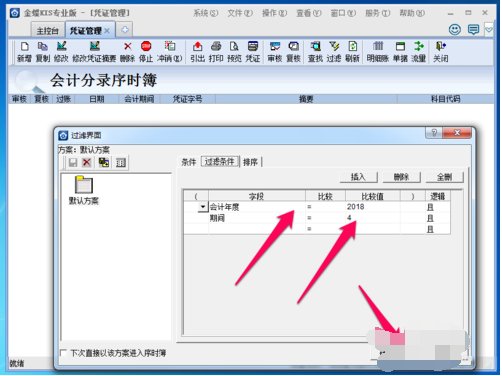Open the 文件 menu
Screen dimensions: 502x376
coord(240,13)
